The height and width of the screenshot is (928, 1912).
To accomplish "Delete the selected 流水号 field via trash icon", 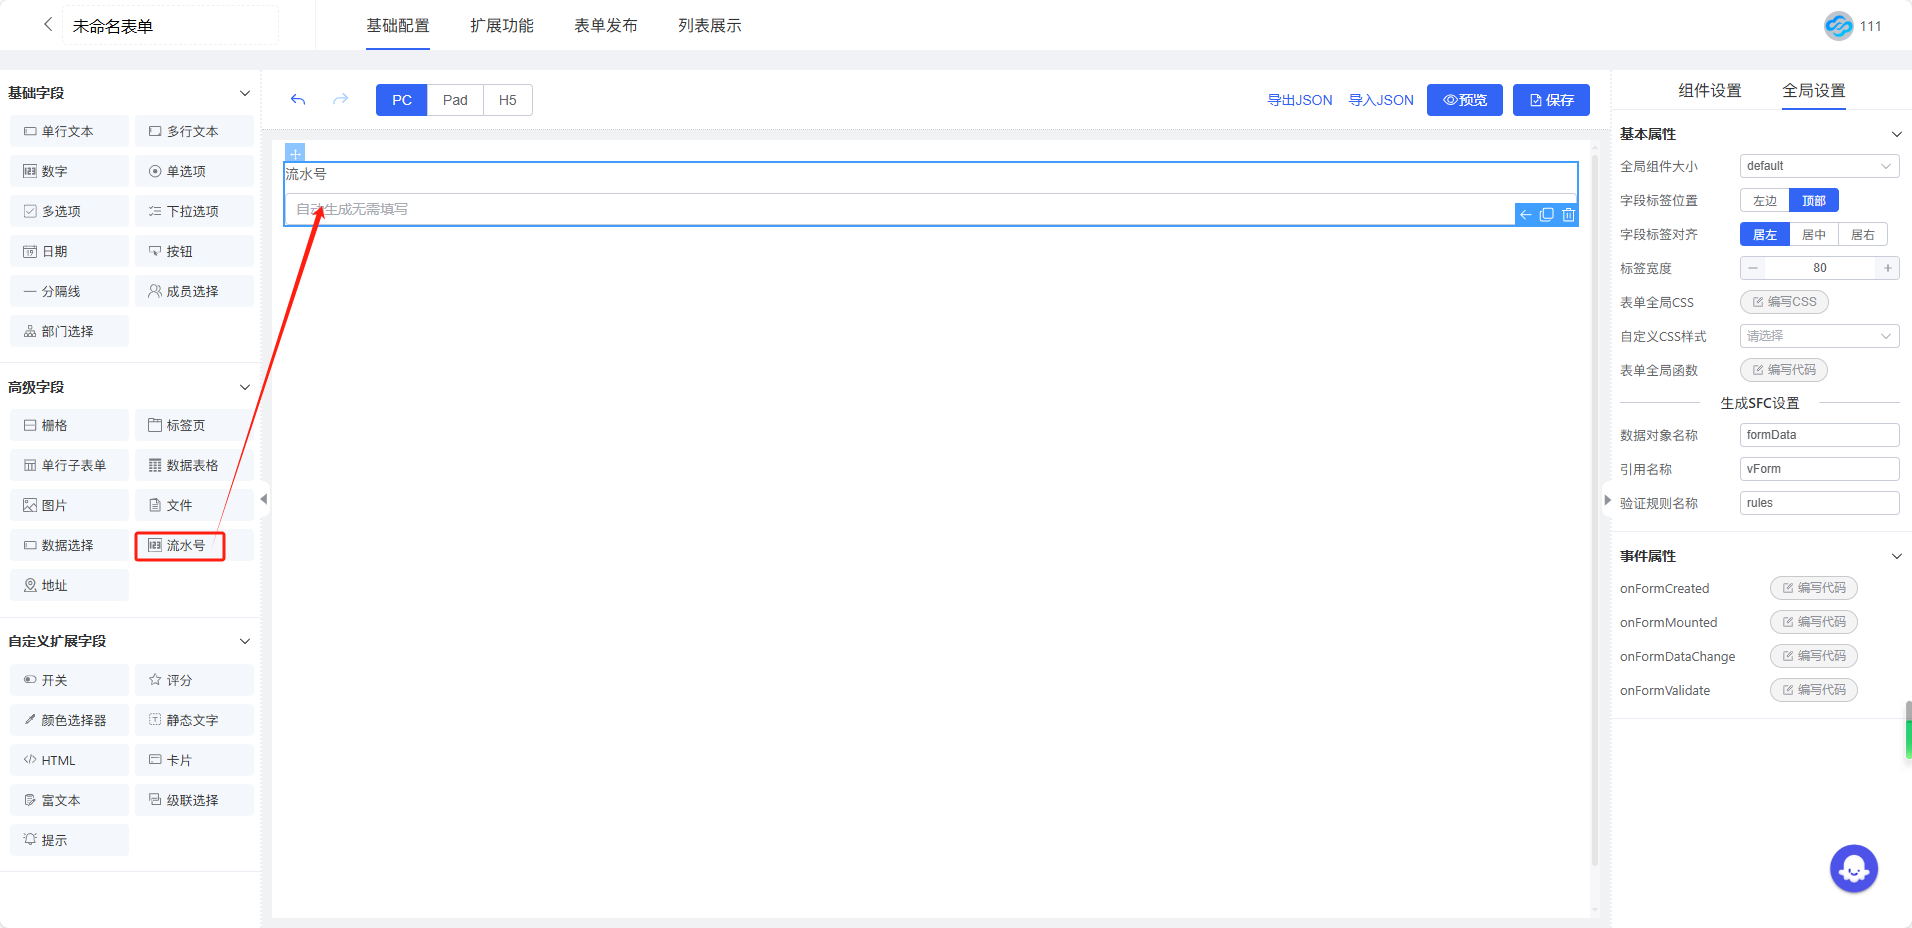I will [1568, 215].
